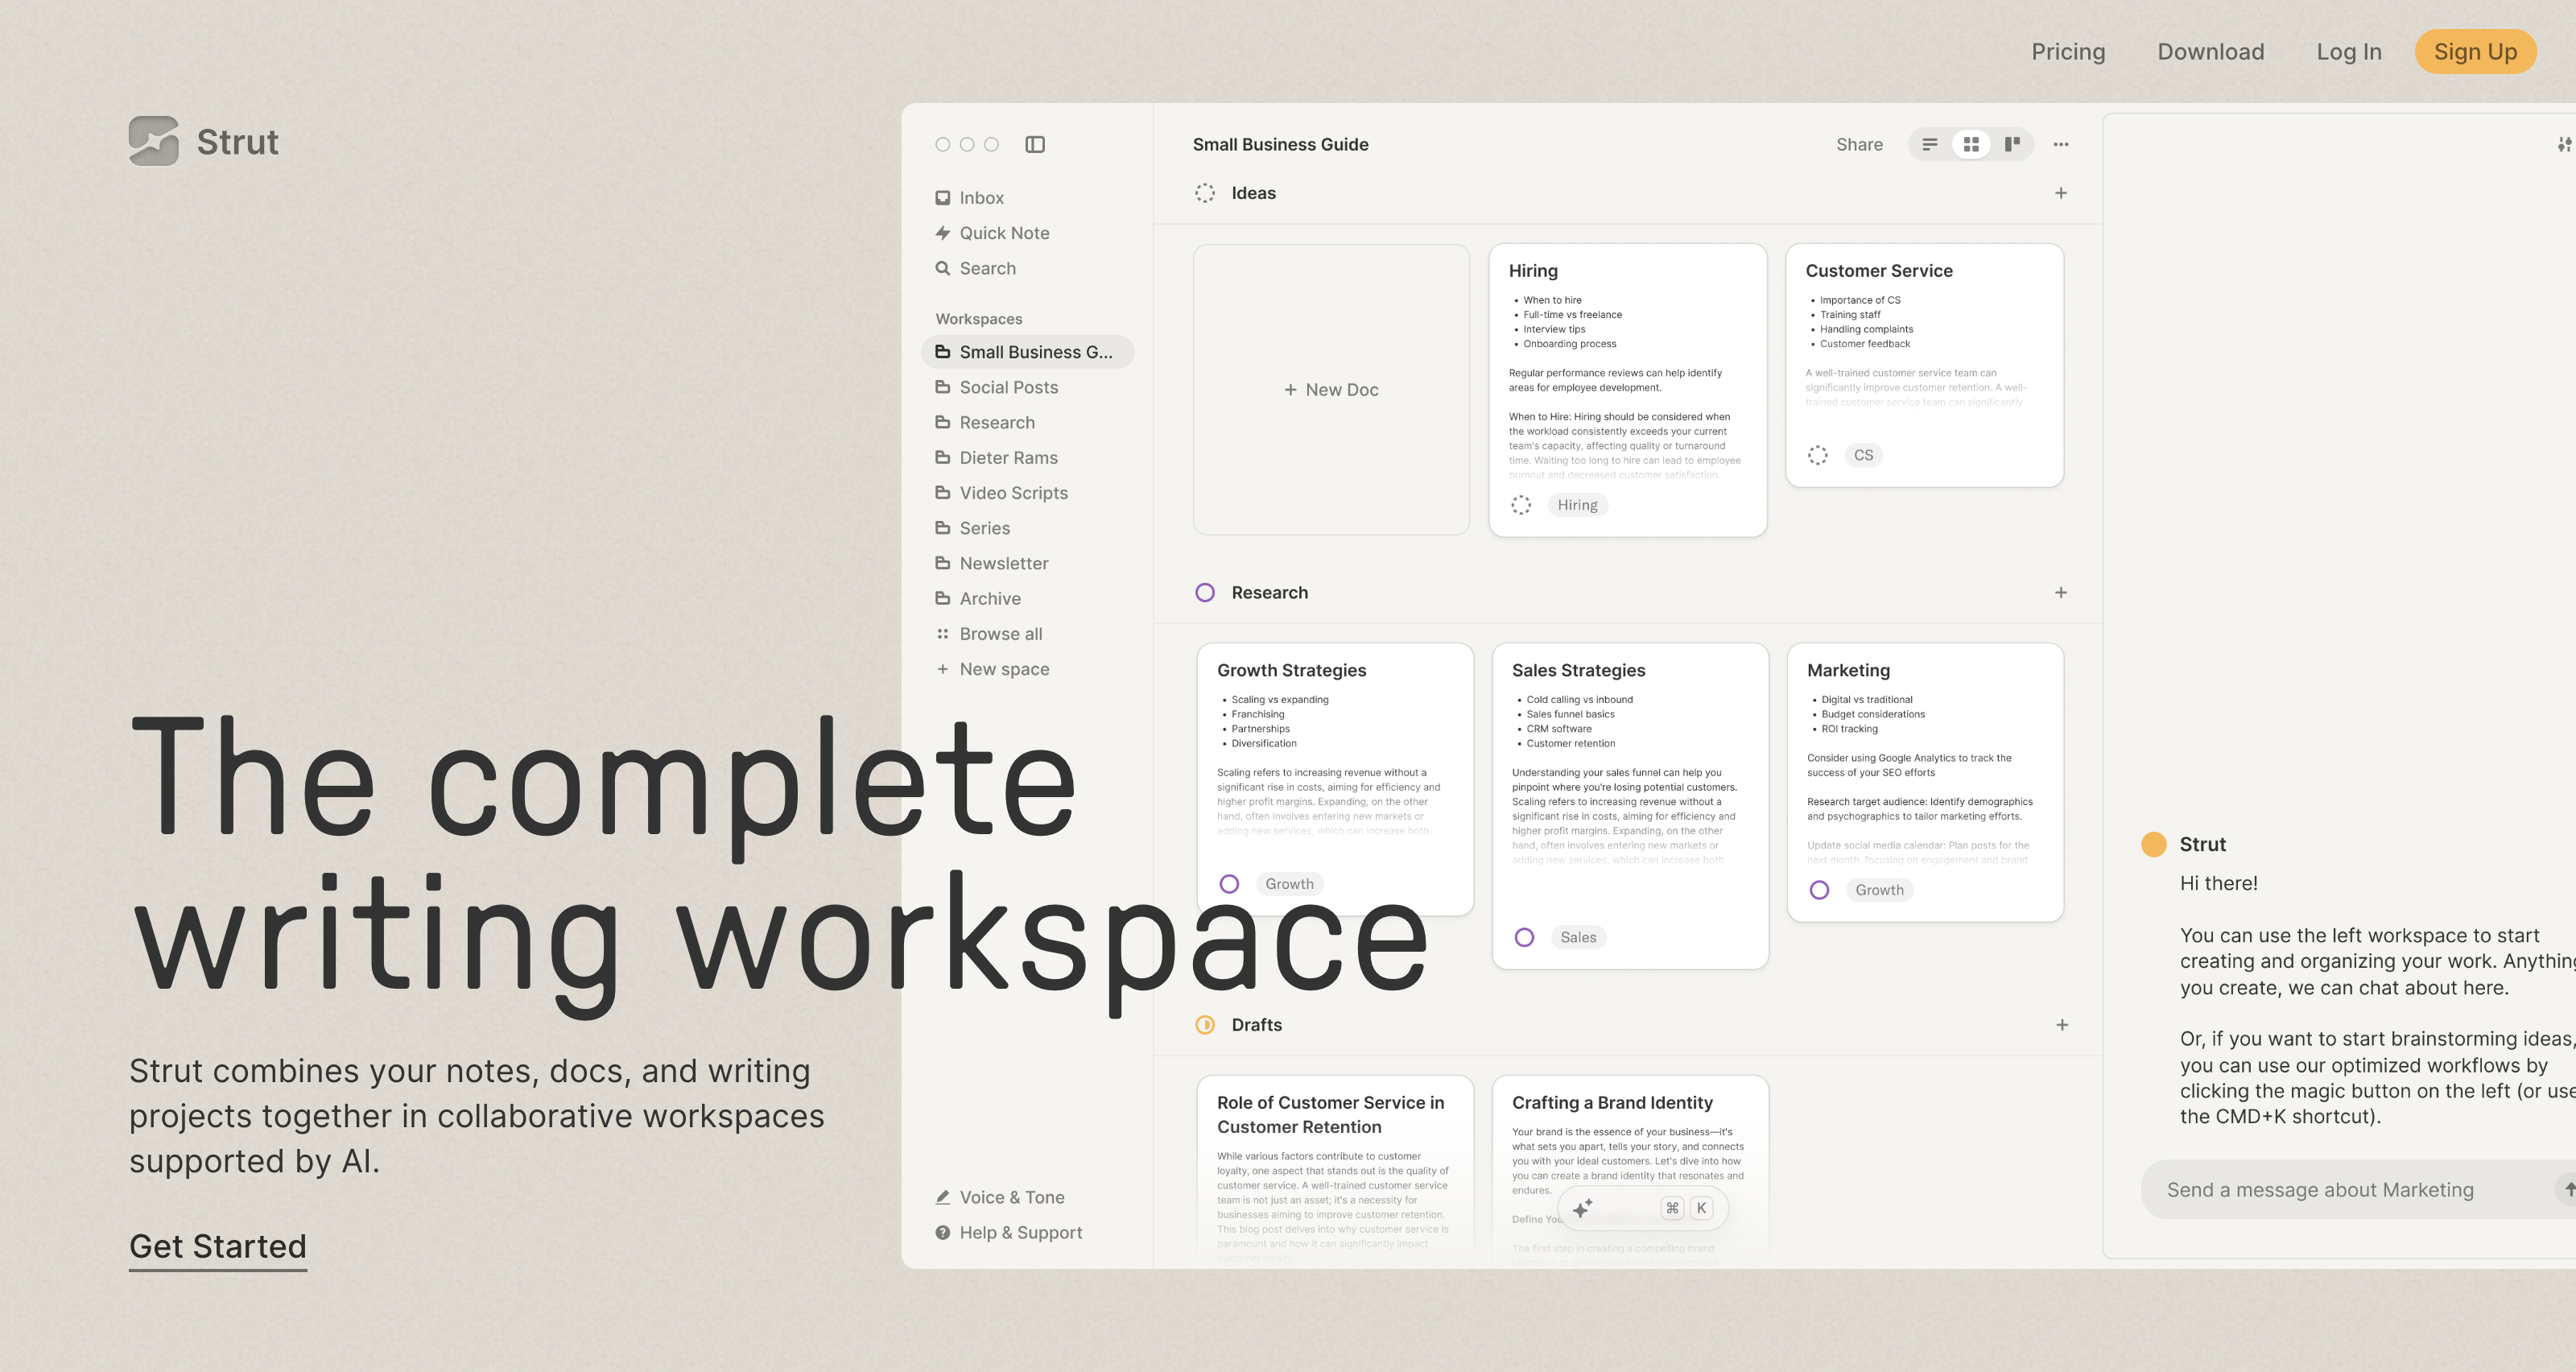Add a doc to the Ideas section

pyautogui.click(x=2061, y=193)
